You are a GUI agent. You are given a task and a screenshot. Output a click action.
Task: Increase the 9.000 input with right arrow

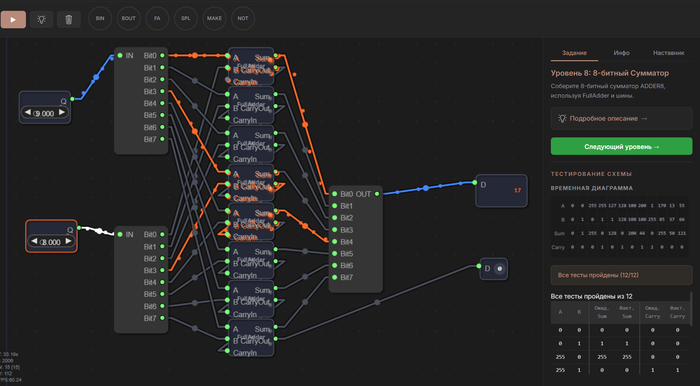[x=62, y=112]
